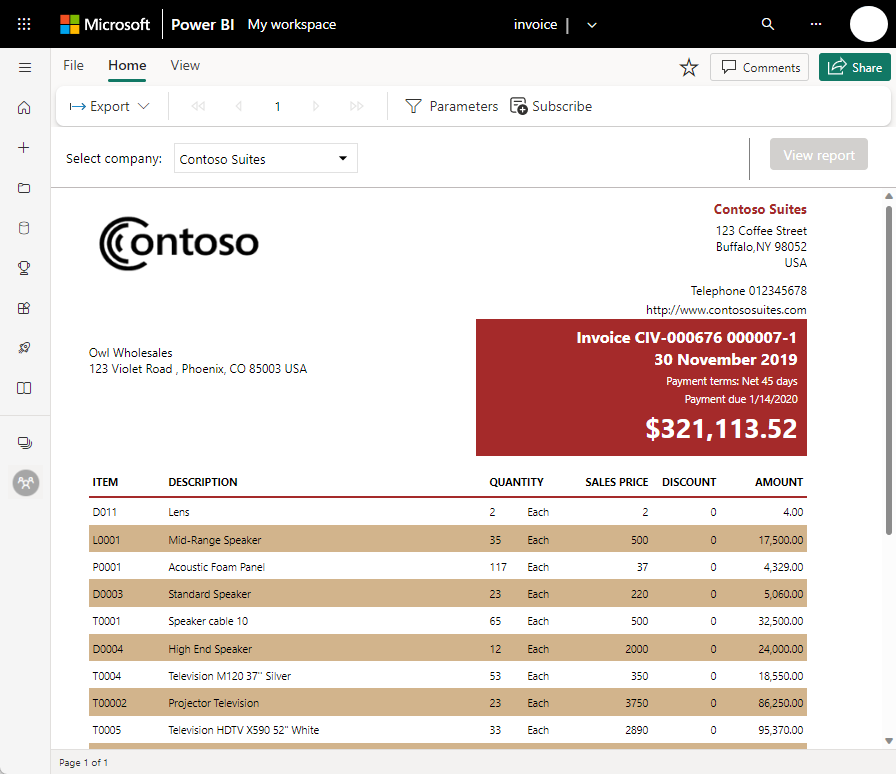Image resolution: width=896 pixels, height=774 pixels.
Task: Click the Share button
Action: [x=854, y=67]
